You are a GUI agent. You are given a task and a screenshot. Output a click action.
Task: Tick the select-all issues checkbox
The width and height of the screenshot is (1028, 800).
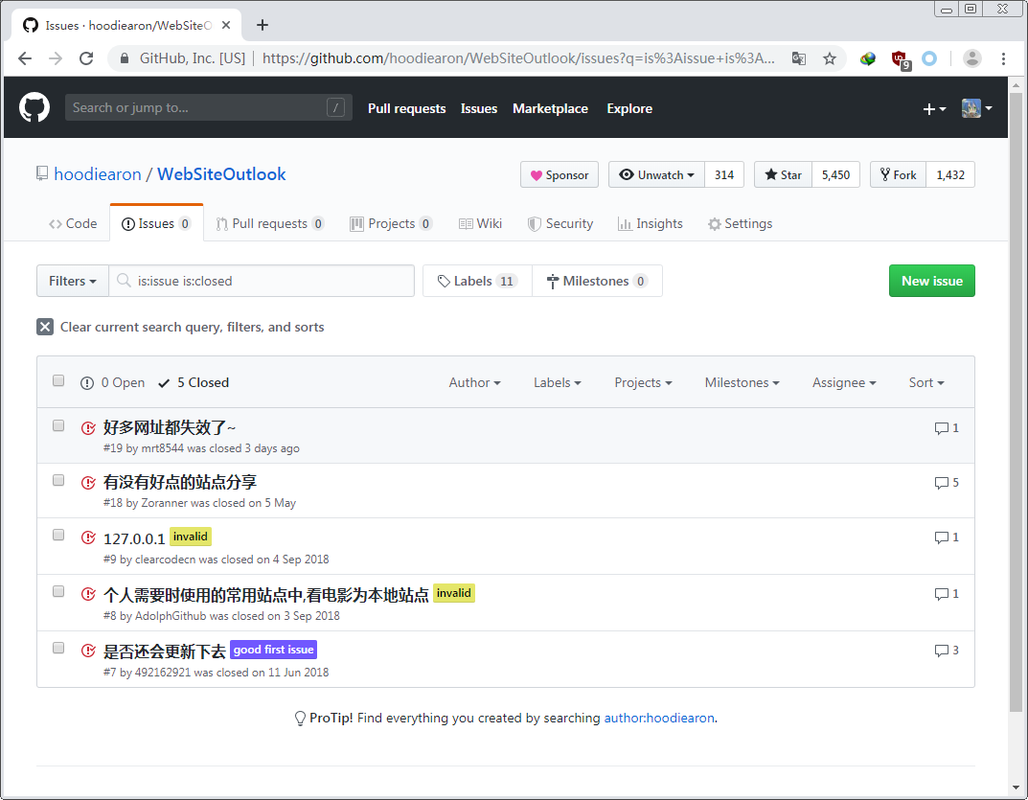coord(58,380)
